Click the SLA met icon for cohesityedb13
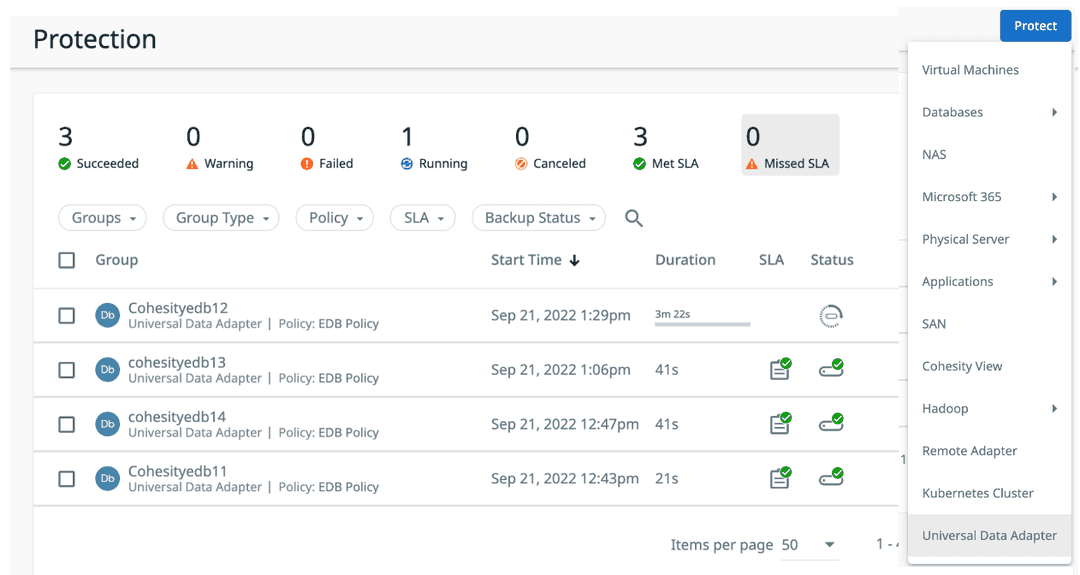This screenshot has width=1080, height=575. (x=779, y=369)
